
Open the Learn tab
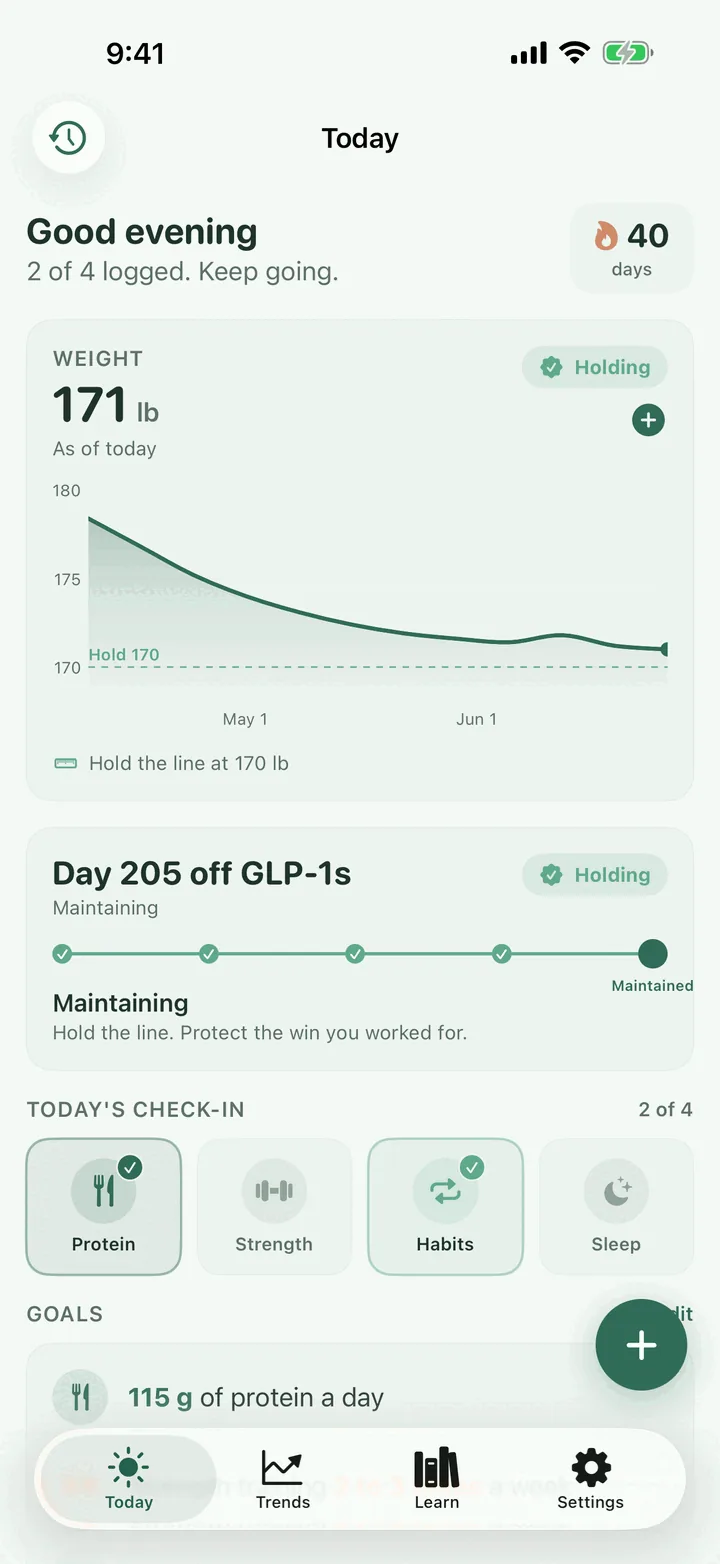tap(437, 1480)
